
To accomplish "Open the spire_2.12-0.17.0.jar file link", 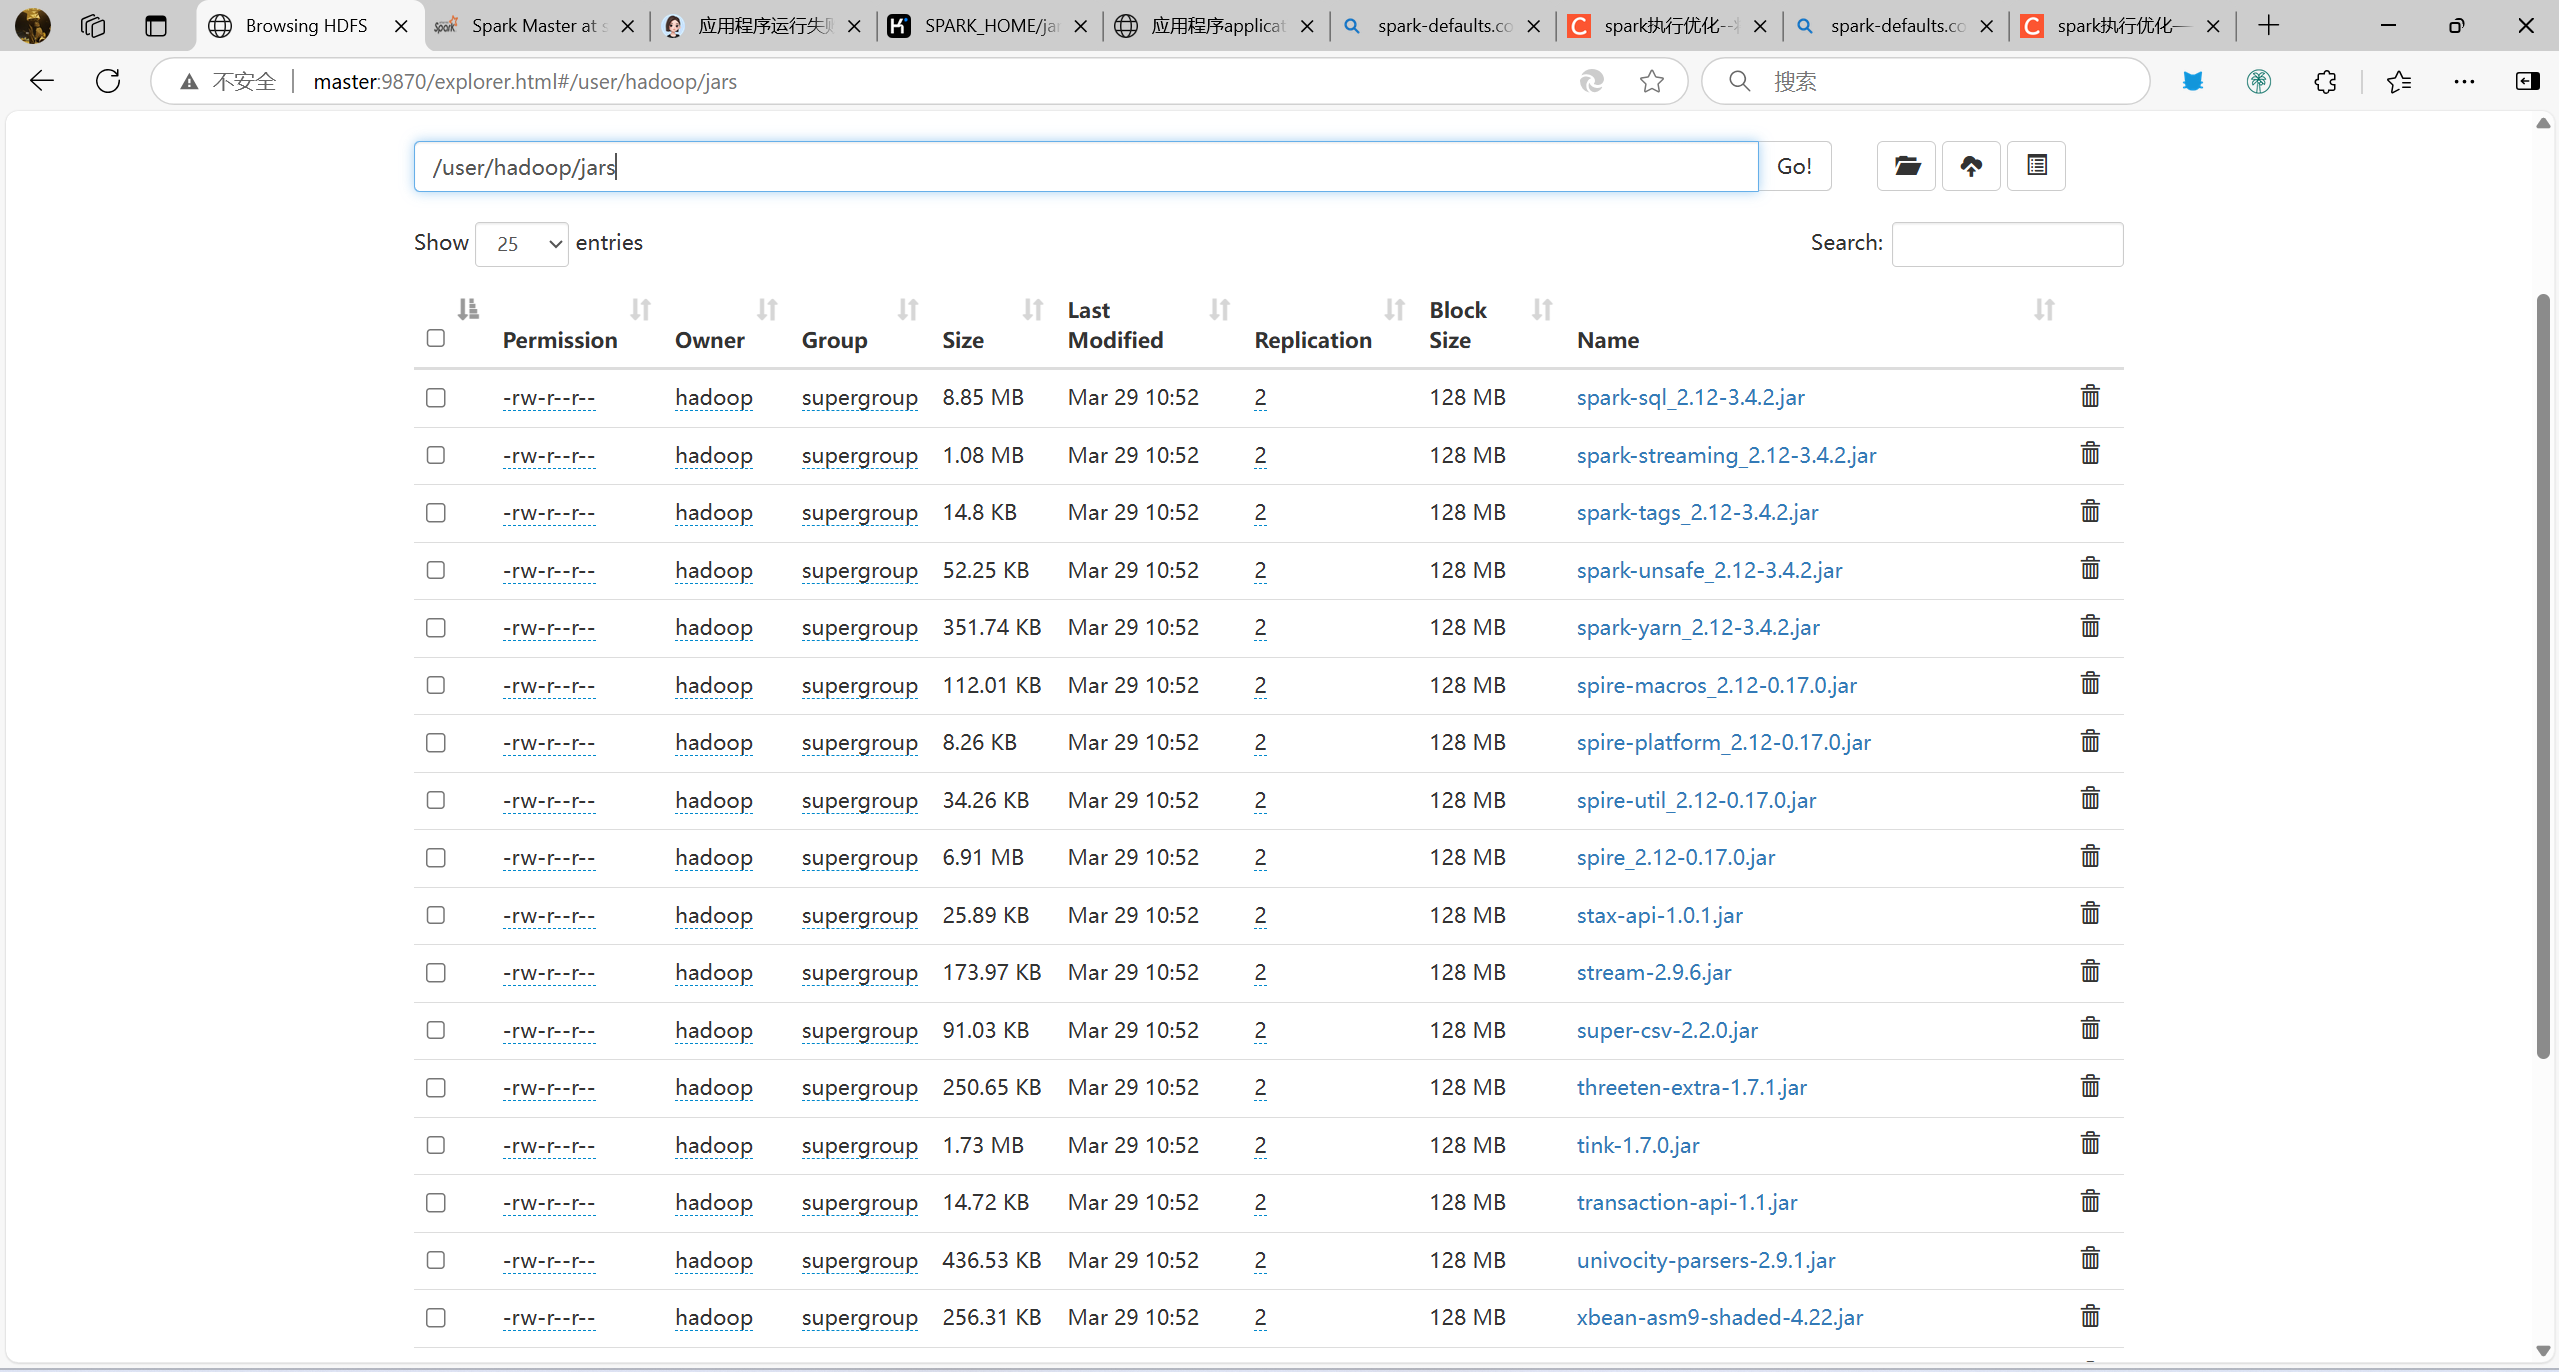I will [1674, 857].
